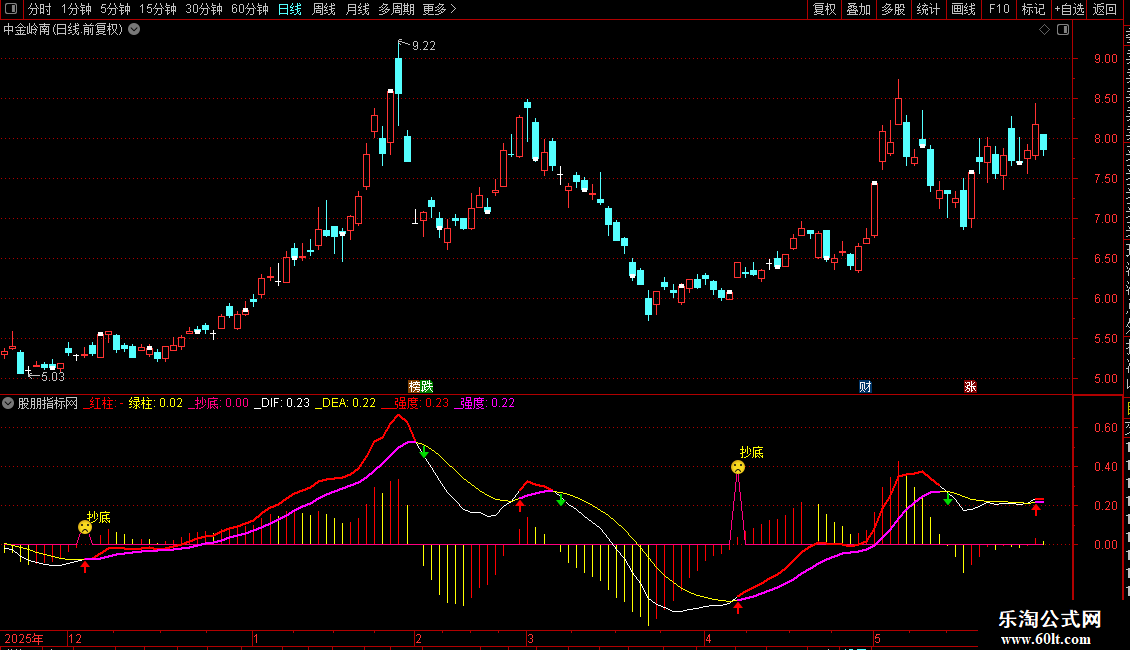This screenshot has width=1130, height=650.
Task: Click the 榜 marker on the timeline
Action: 414,387
